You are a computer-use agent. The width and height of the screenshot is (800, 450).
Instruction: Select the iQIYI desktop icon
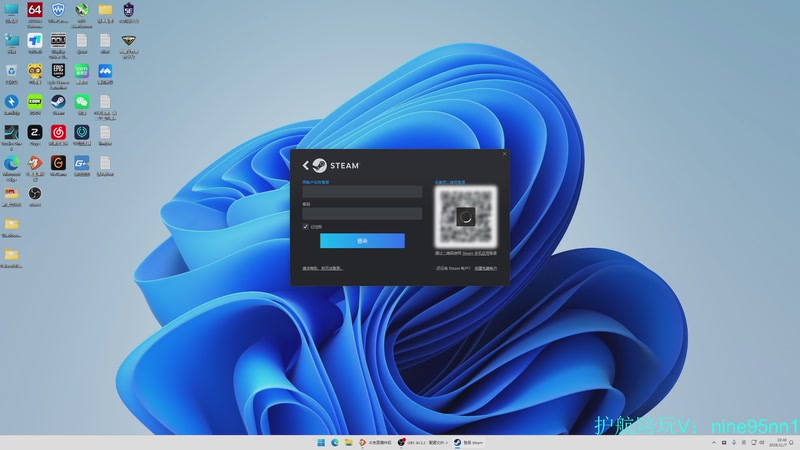click(x=82, y=71)
